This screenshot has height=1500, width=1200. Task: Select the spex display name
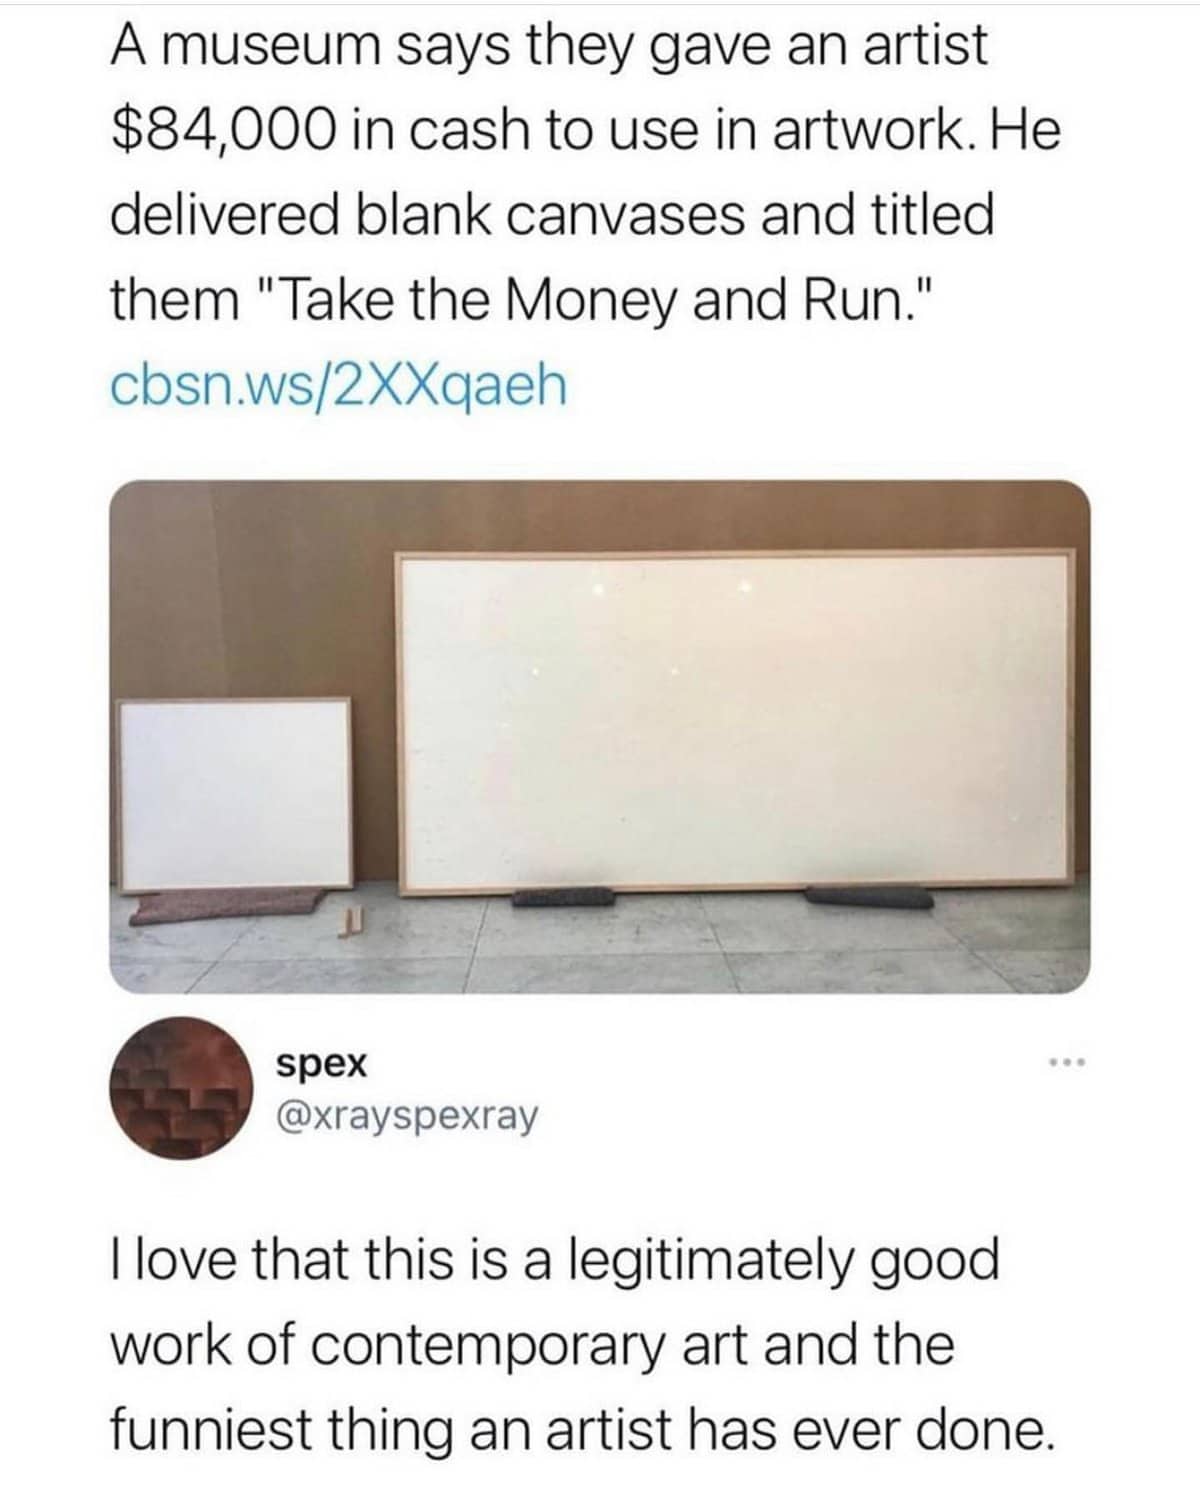tap(322, 1063)
